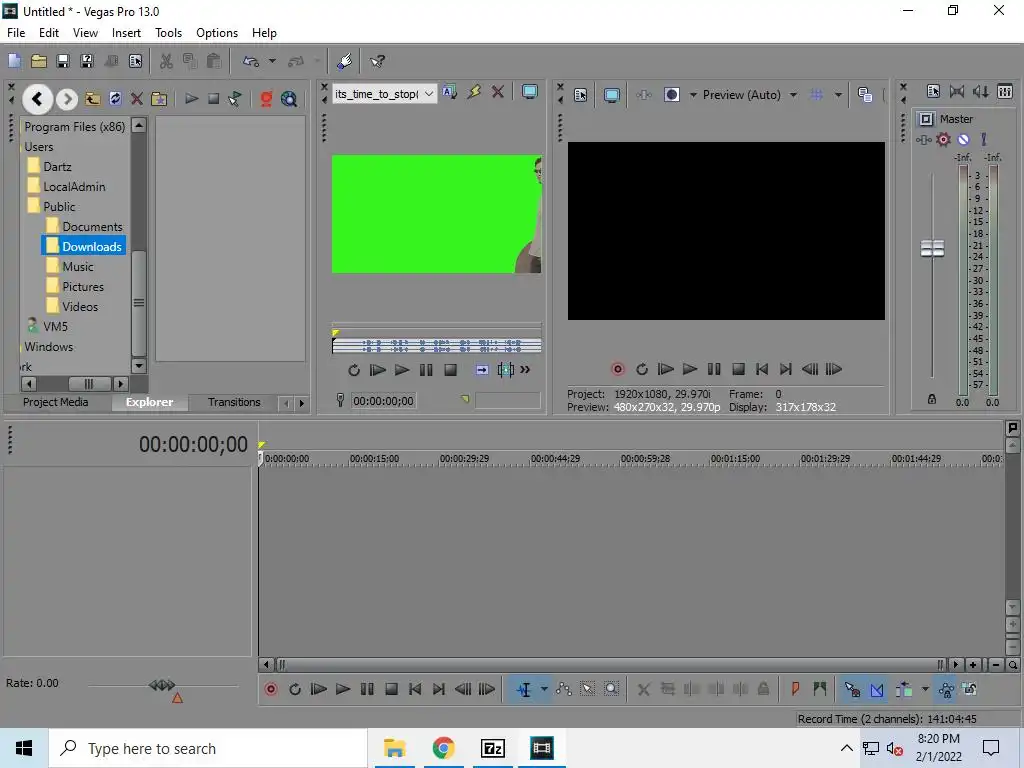
Task: Click the Get Media from Web icon
Action: (x=266, y=99)
